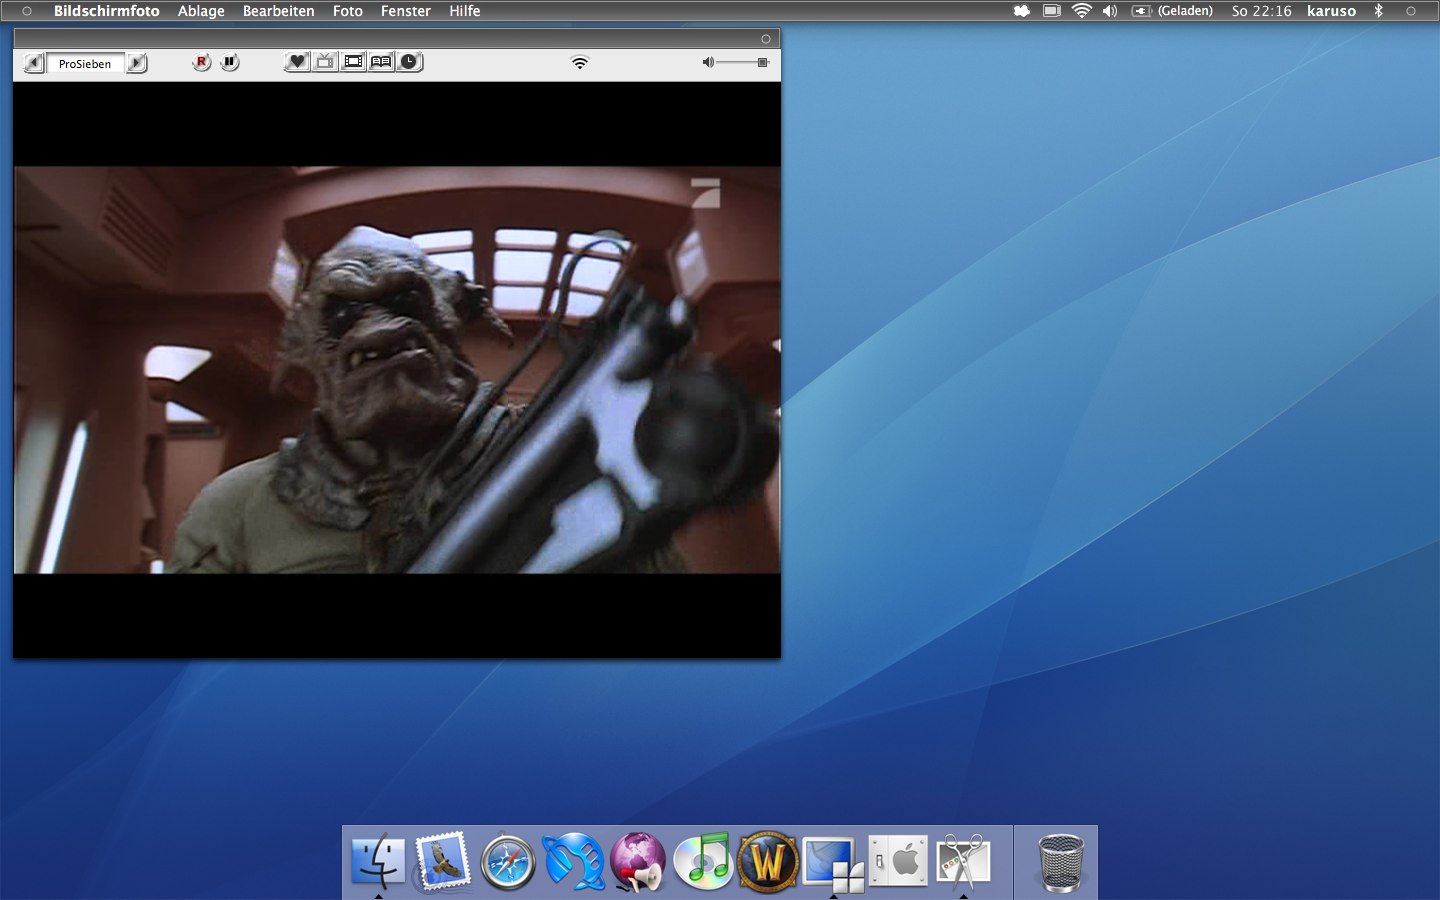This screenshot has height=900, width=1440.
Task: Open favorites with the heart icon
Action: tap(297, 62)
